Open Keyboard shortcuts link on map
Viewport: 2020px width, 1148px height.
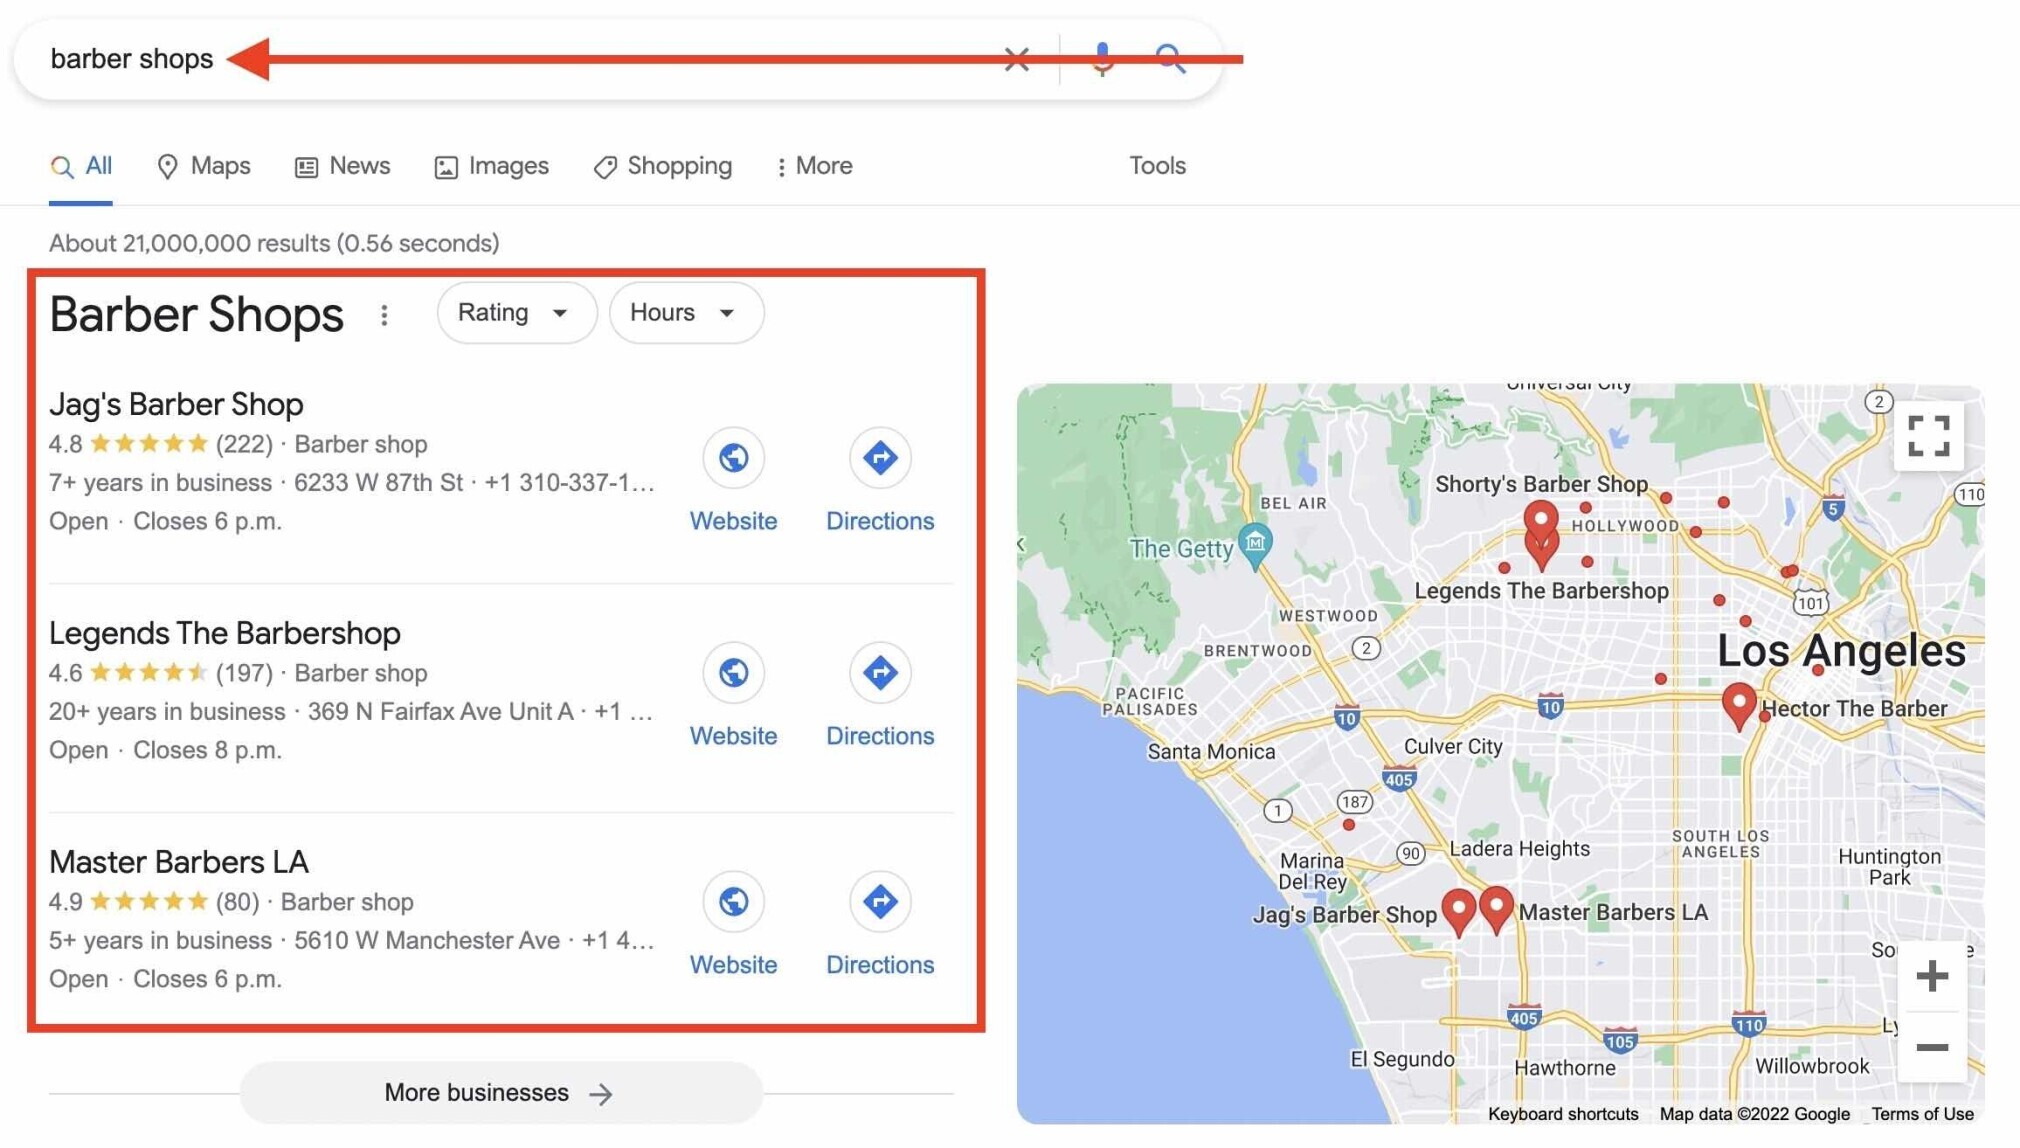(x=1563, y=1114)
